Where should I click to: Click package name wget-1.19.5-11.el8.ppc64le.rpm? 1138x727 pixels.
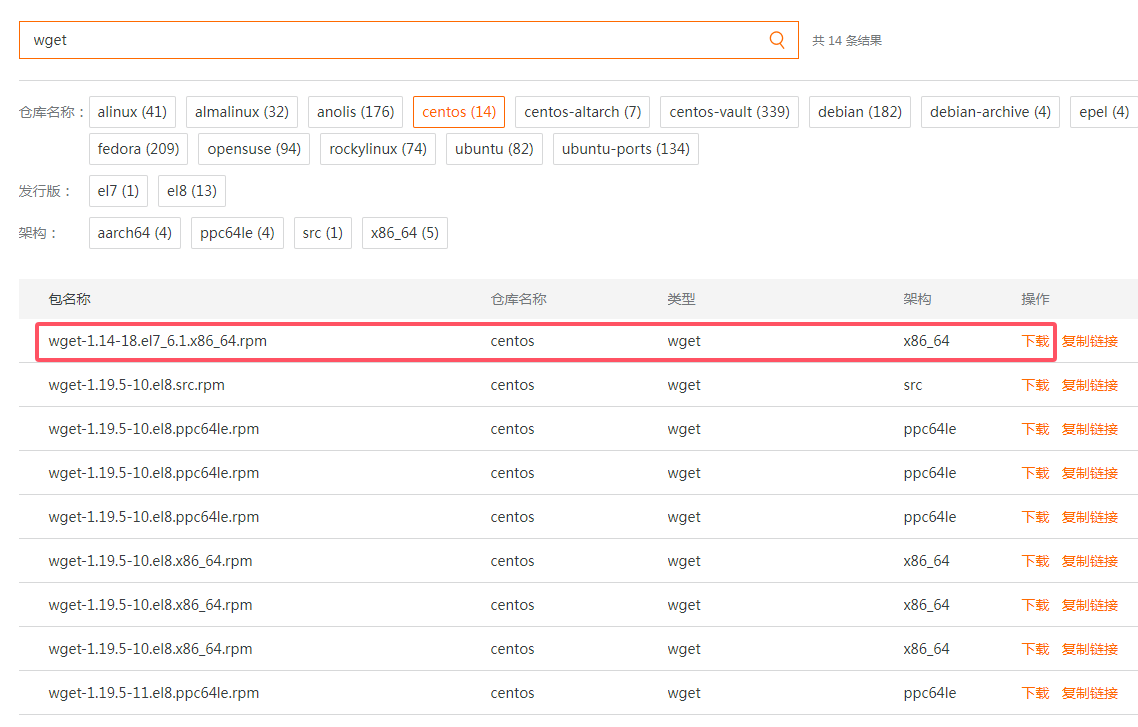(x=154, y=693)
